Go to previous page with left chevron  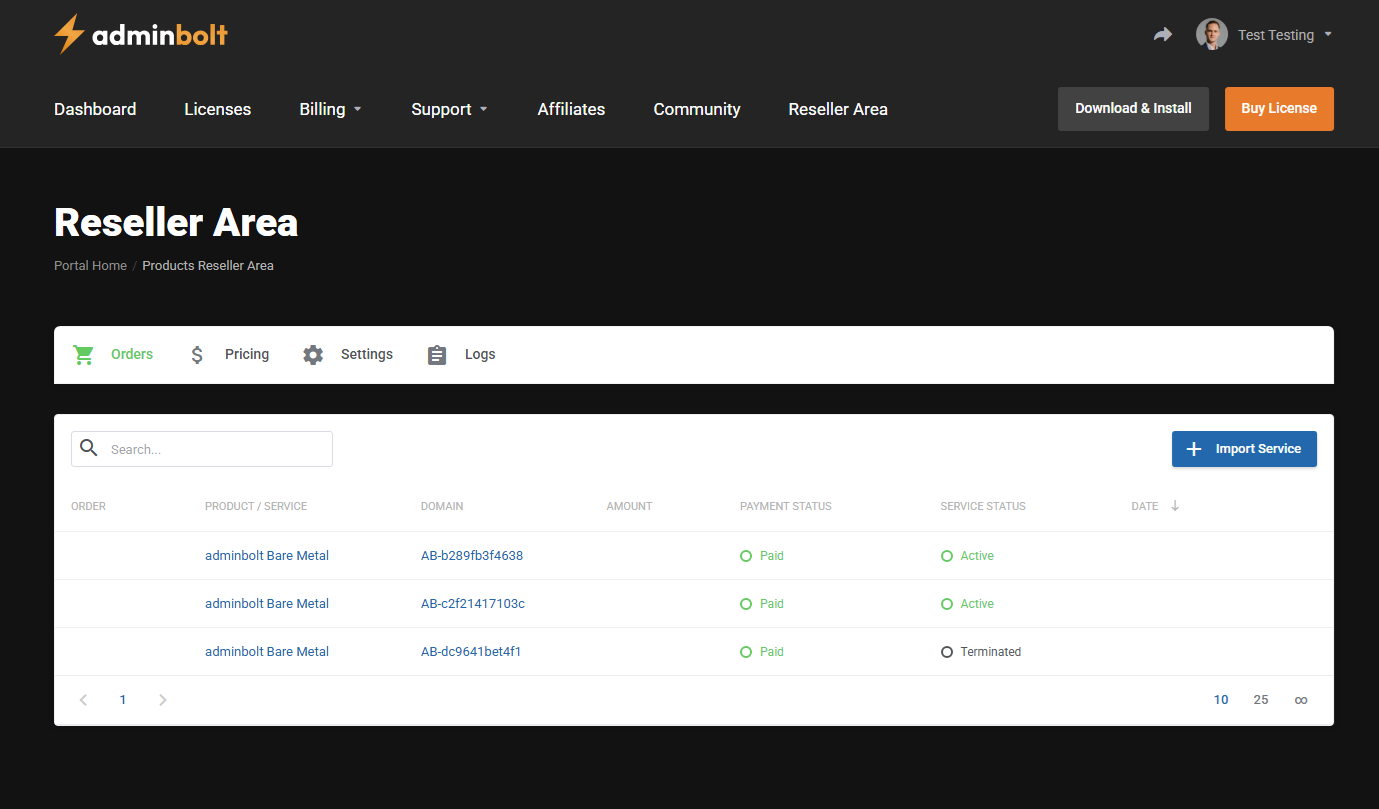pos(83,700)
